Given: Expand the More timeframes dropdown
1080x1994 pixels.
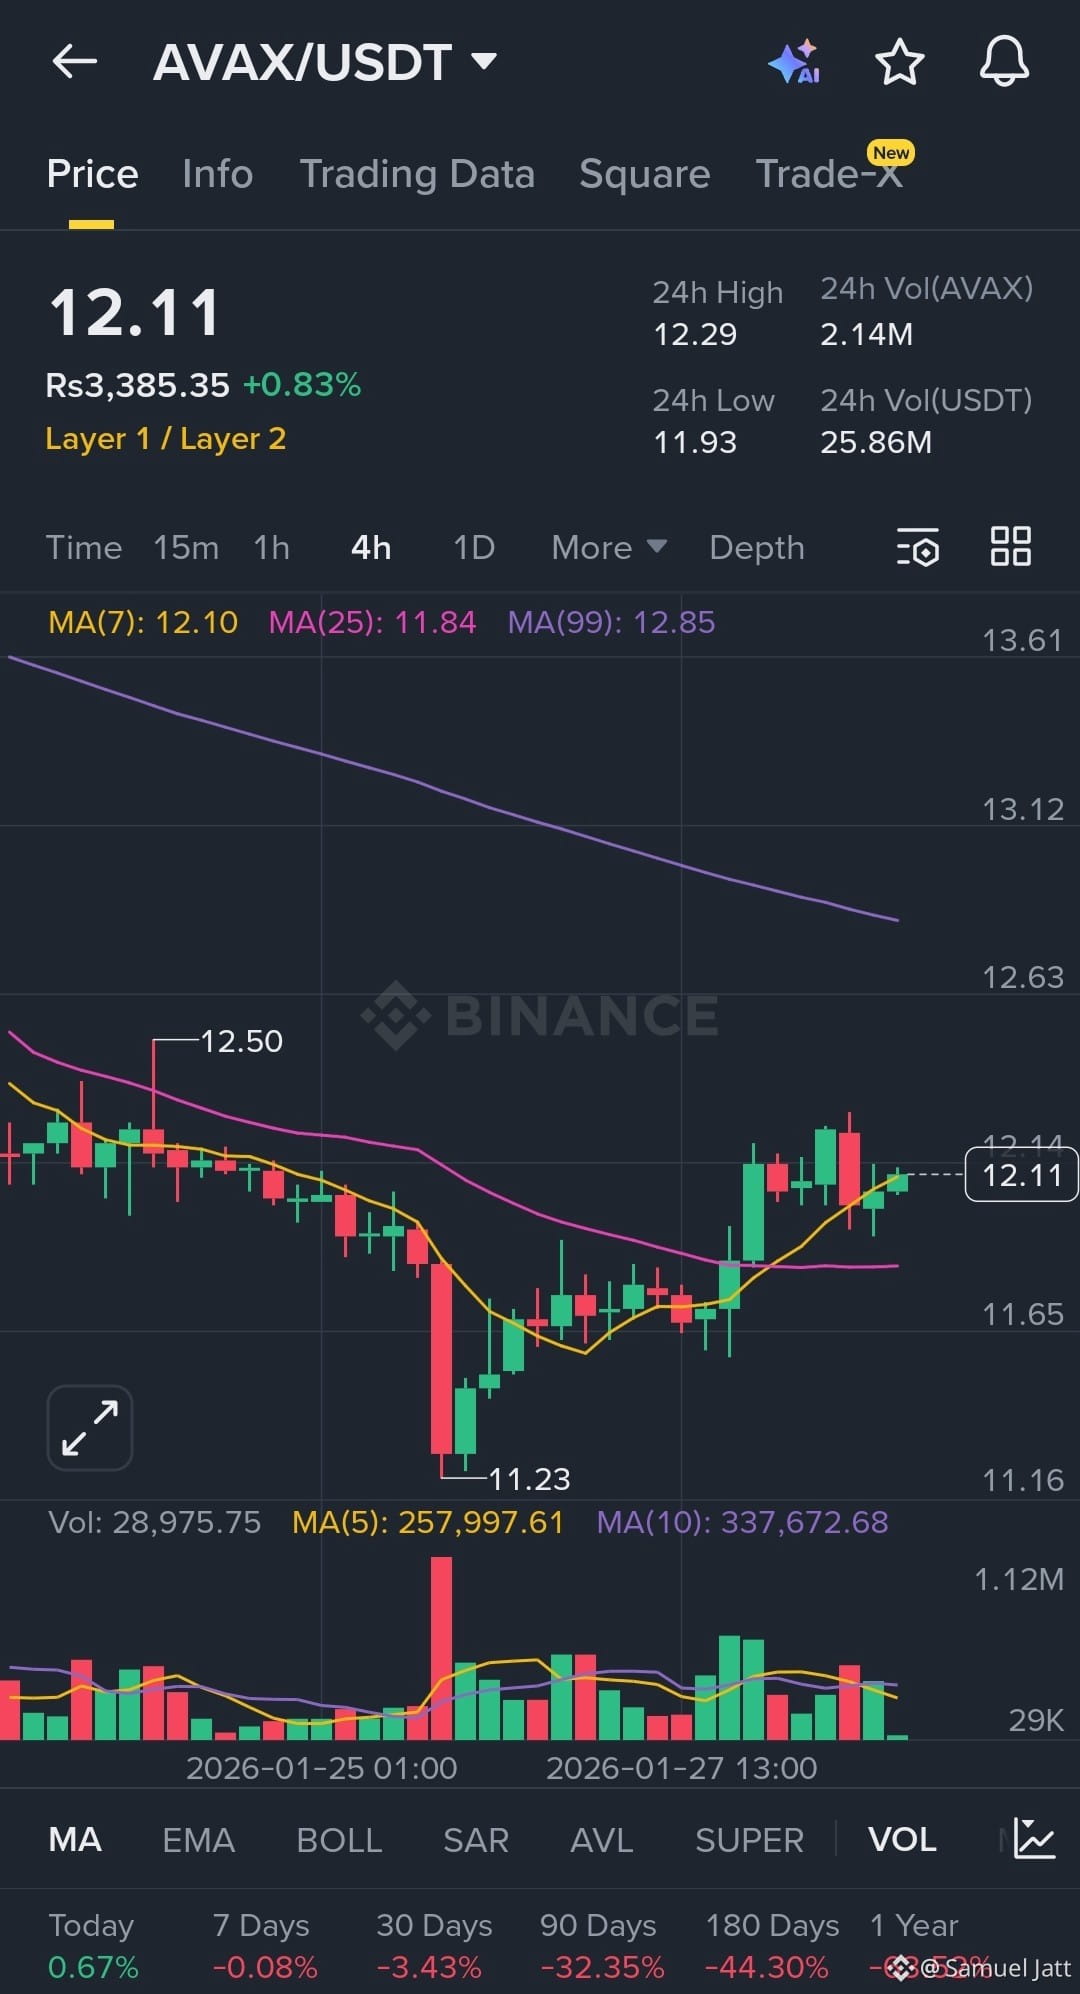Looking at the screenshot, I should [x=608, y=547].
